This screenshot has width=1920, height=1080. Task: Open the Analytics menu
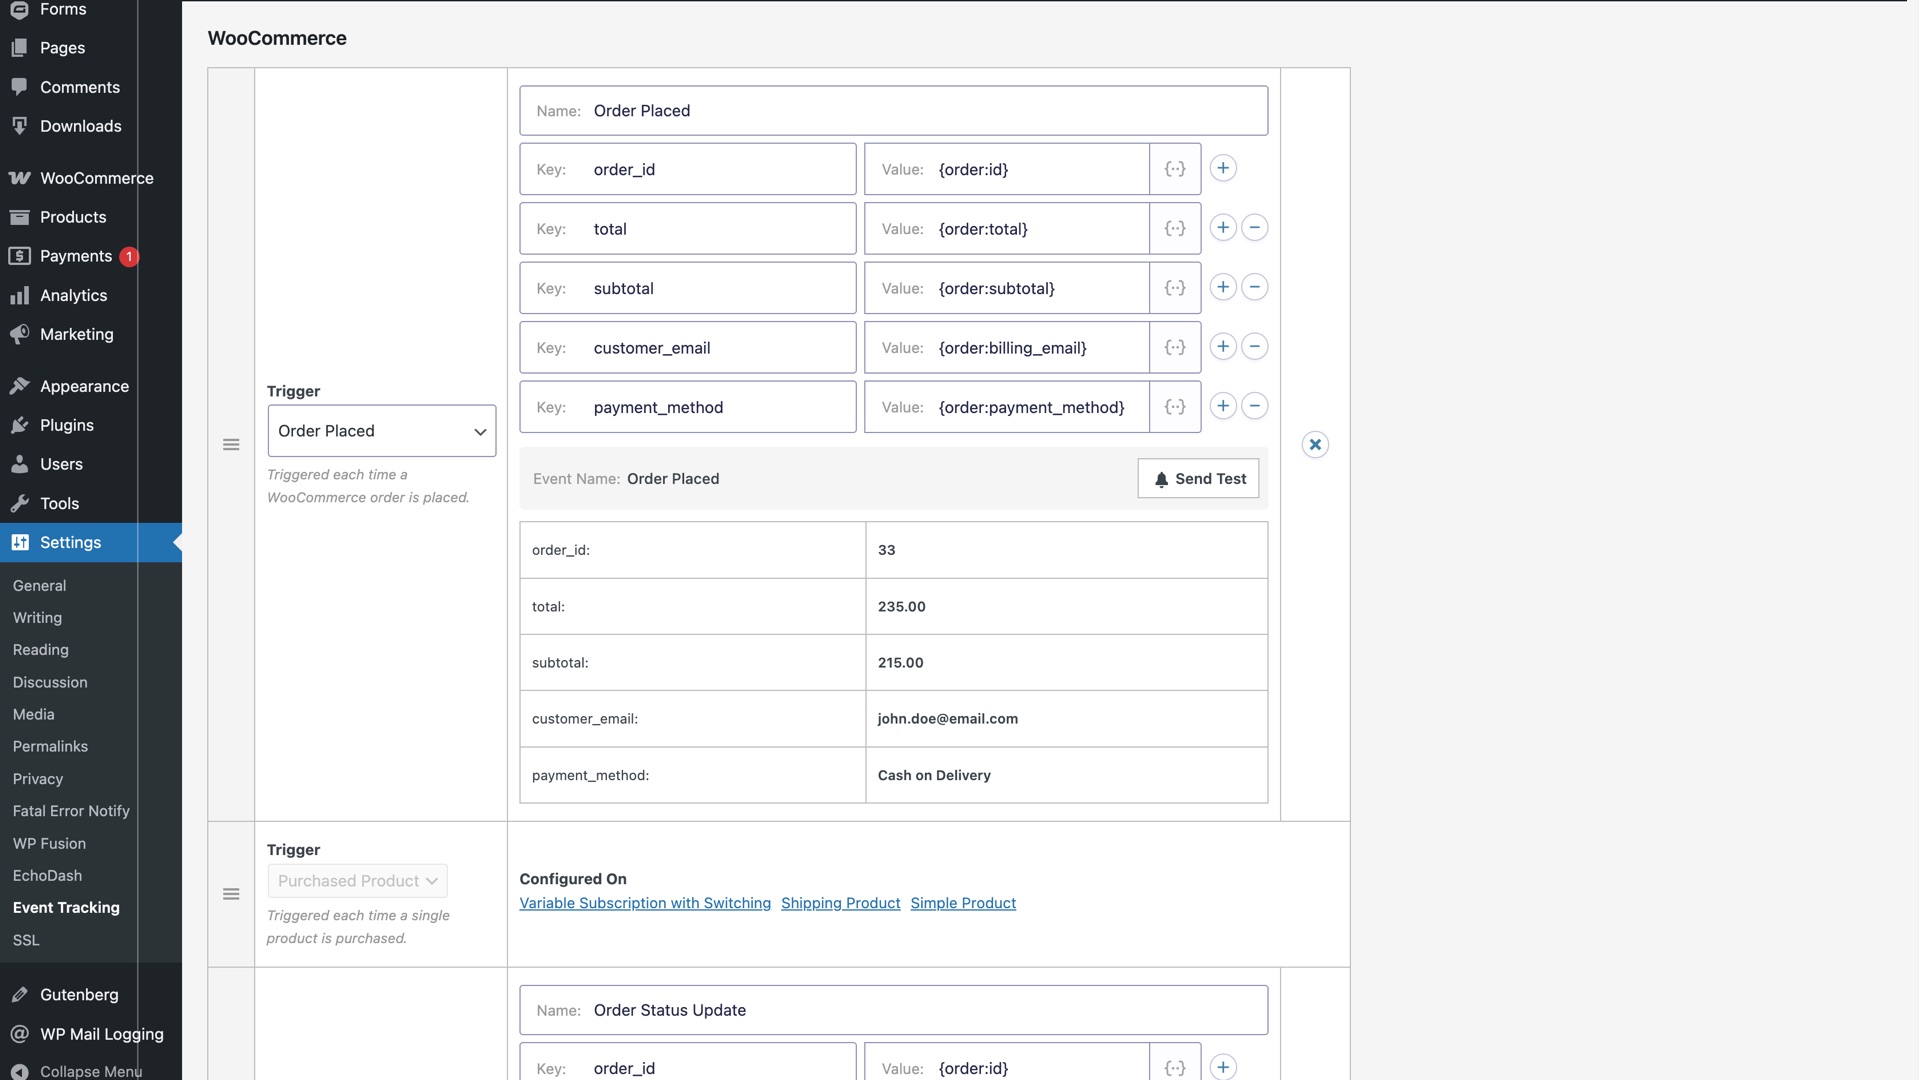point(73,295)
